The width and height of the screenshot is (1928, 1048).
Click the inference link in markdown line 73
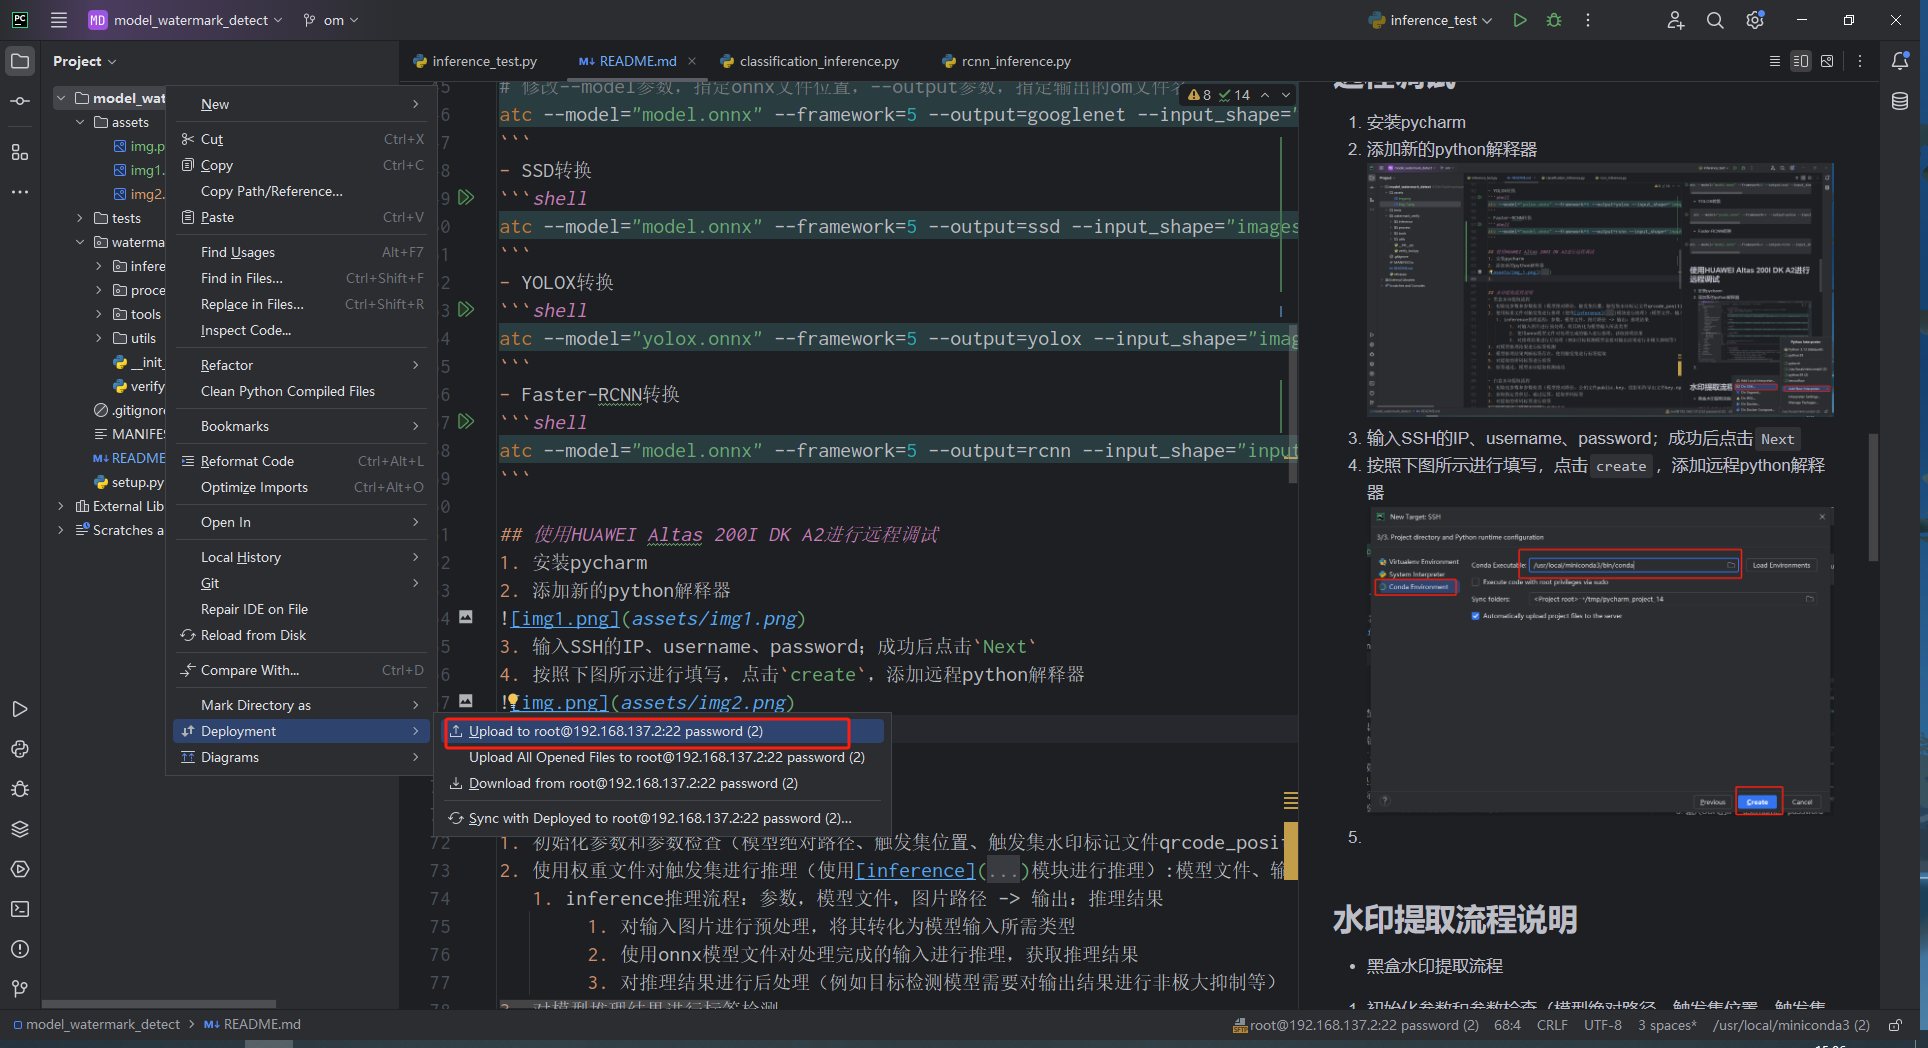[x=916, y=871]
